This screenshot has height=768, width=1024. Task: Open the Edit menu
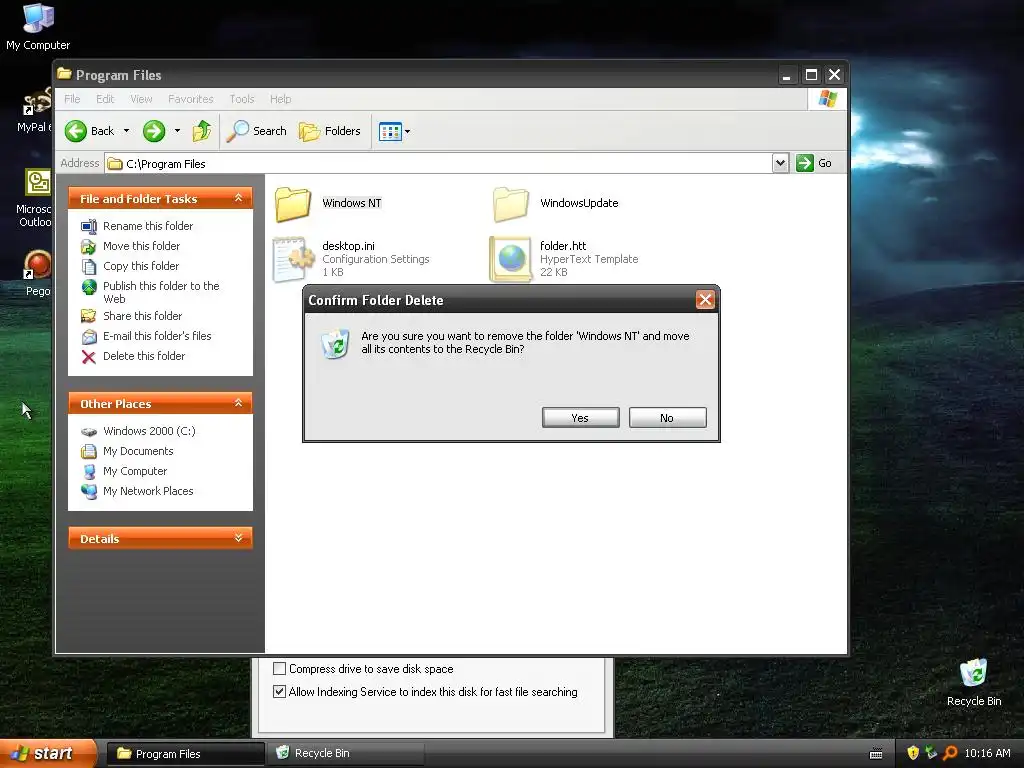pos(105,99)
